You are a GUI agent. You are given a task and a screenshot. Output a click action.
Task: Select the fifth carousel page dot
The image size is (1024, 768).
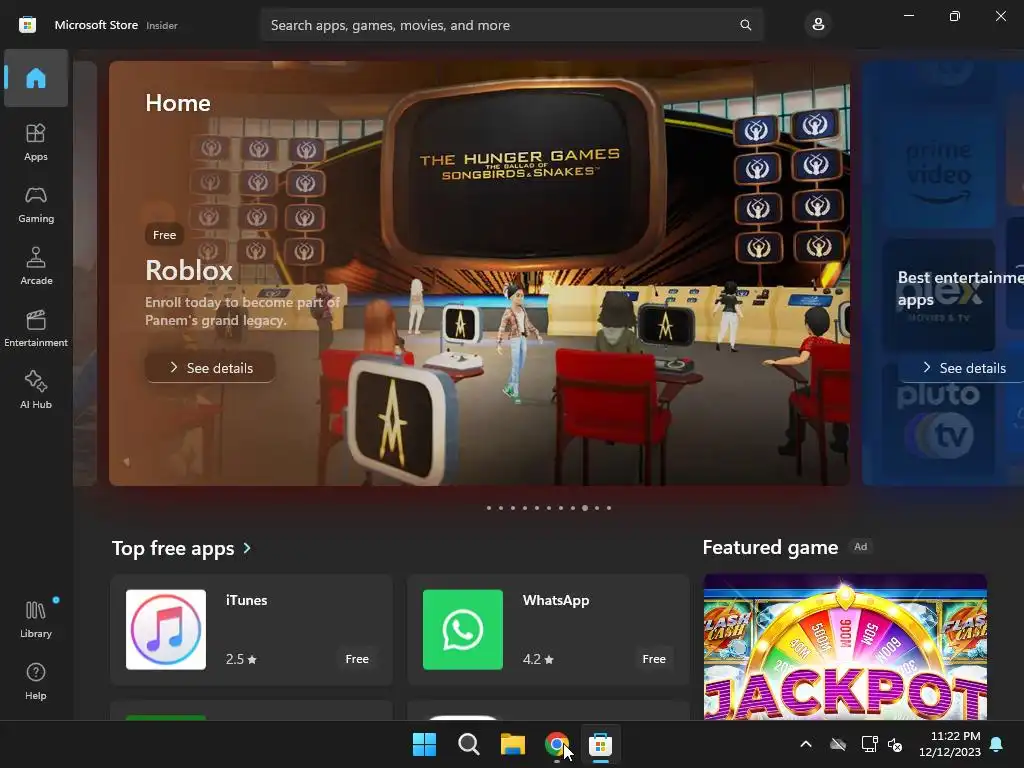pos(537,507)
